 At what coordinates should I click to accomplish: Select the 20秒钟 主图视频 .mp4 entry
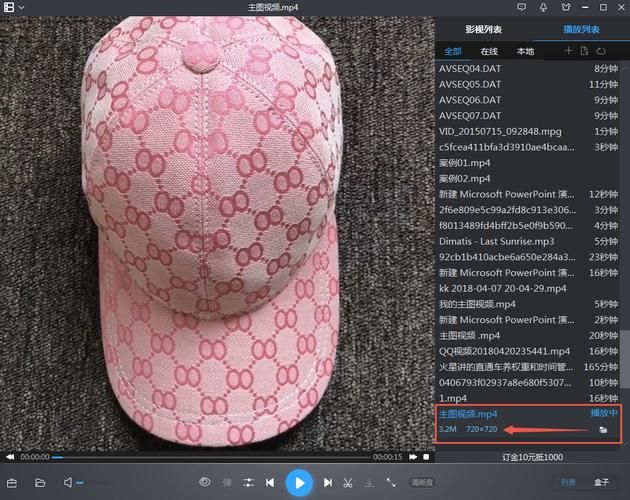(528, 336)
